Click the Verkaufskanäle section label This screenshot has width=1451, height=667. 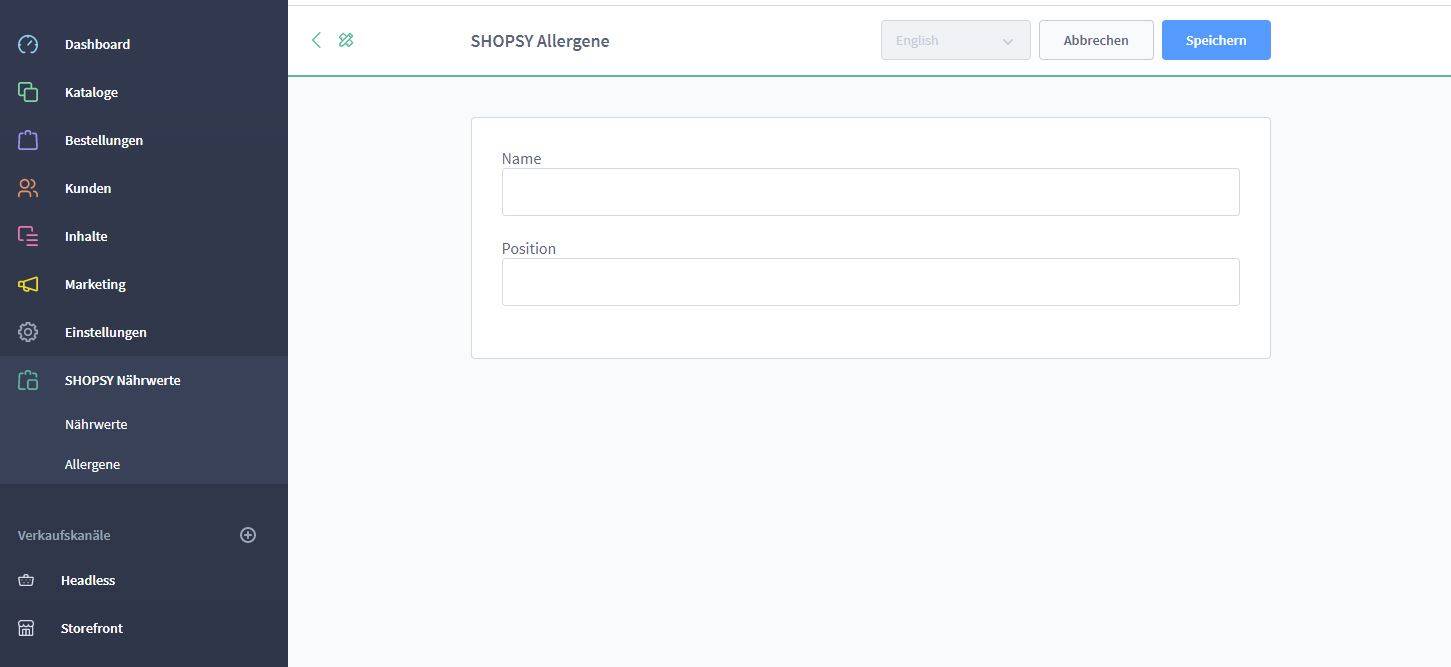click(x=64, y=535)
